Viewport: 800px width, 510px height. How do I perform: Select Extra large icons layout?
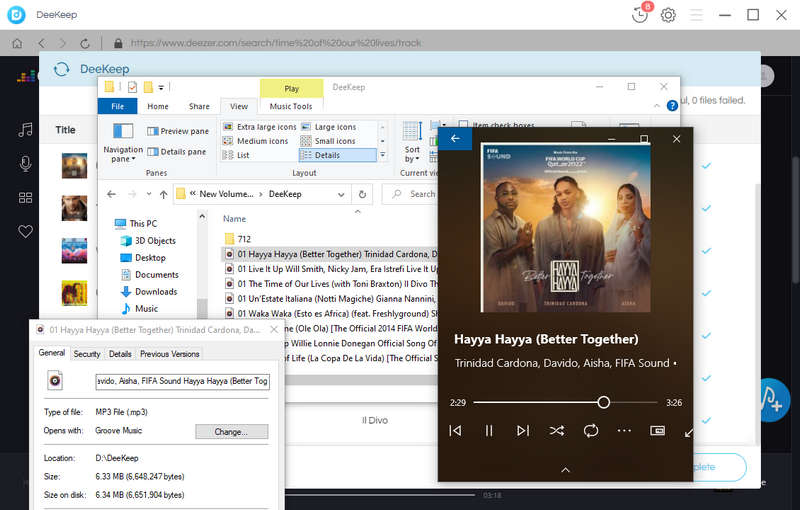pos(260,126)
